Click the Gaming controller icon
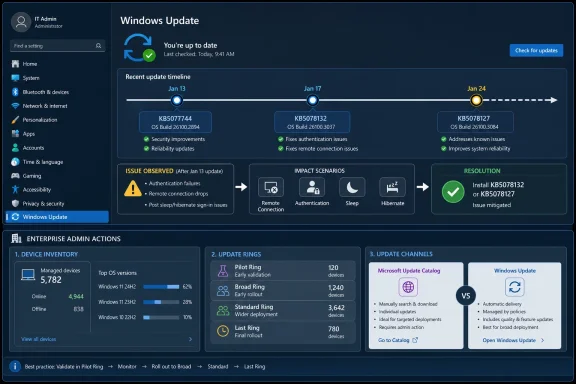Viewport: 576px width, 384px height. coord(15,176)
